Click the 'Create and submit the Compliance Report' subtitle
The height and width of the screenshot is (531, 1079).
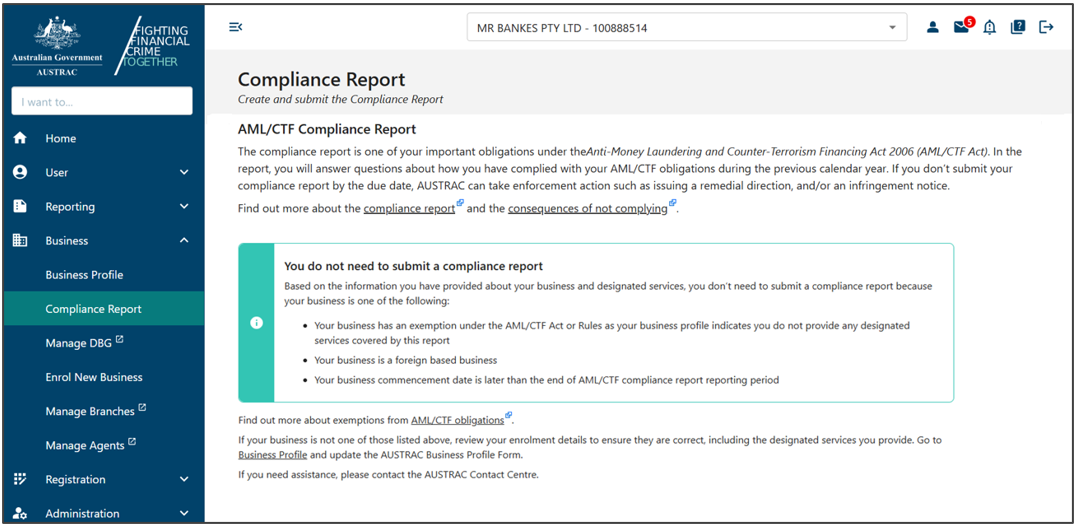[x=341, y=99]
